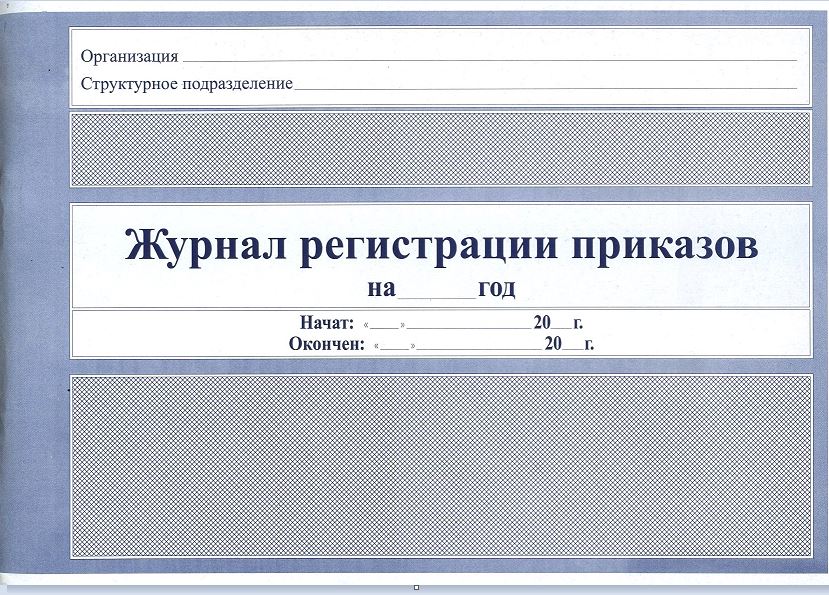The width and height of the screenshot is (829, 595).
Task: Click the blue cover spine edge
Action: click(12, 300)
